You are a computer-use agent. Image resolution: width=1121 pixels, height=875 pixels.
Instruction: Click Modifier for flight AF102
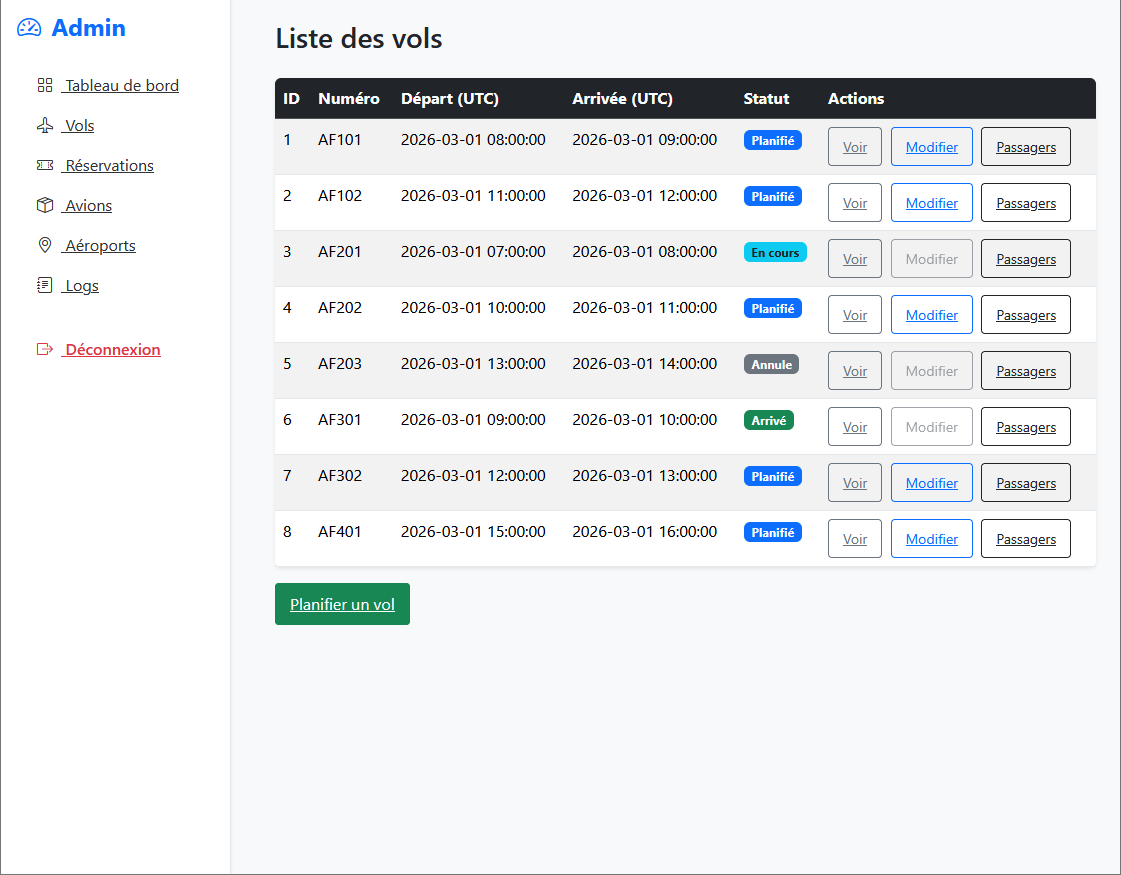click(931, 202)
